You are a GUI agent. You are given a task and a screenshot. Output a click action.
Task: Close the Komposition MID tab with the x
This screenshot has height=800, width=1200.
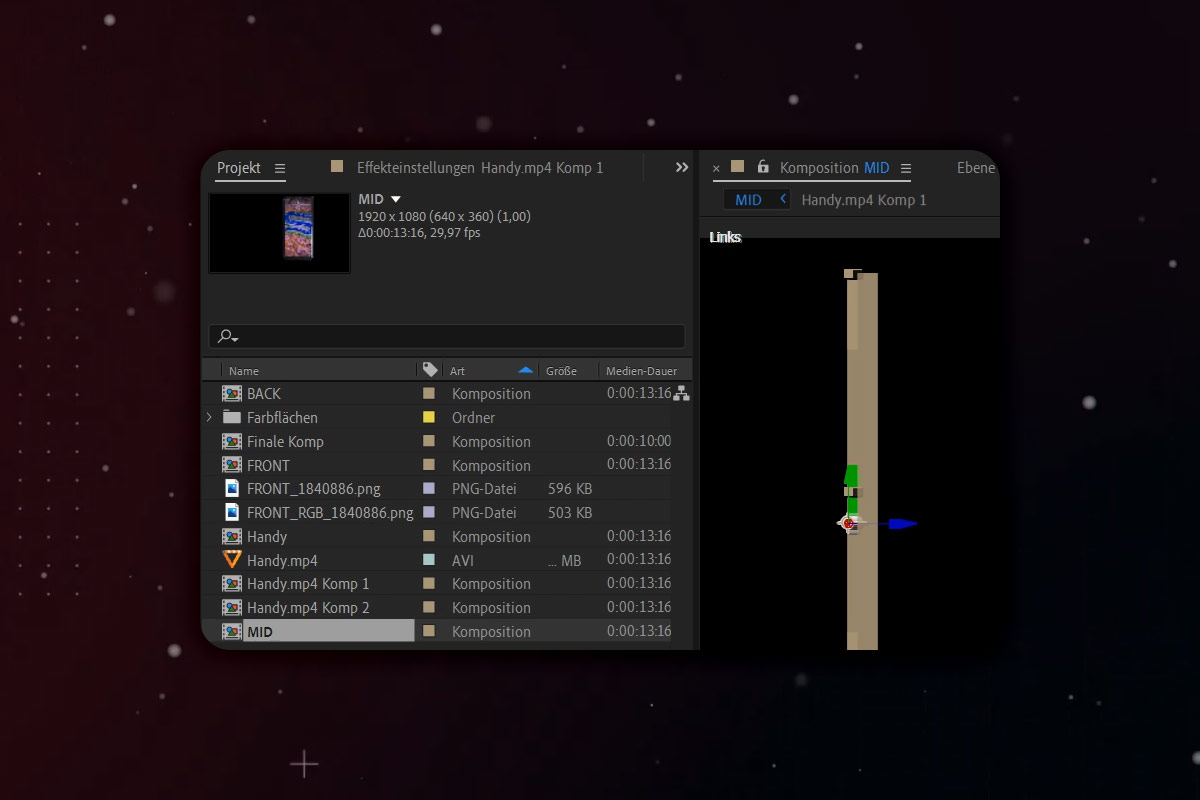coord(716,169)
